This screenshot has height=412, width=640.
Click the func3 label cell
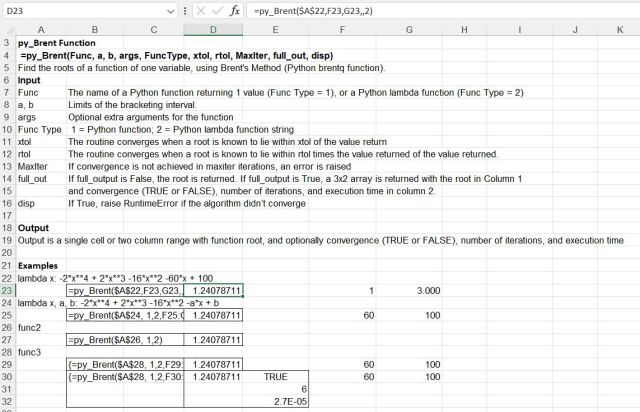click(32, 353)
